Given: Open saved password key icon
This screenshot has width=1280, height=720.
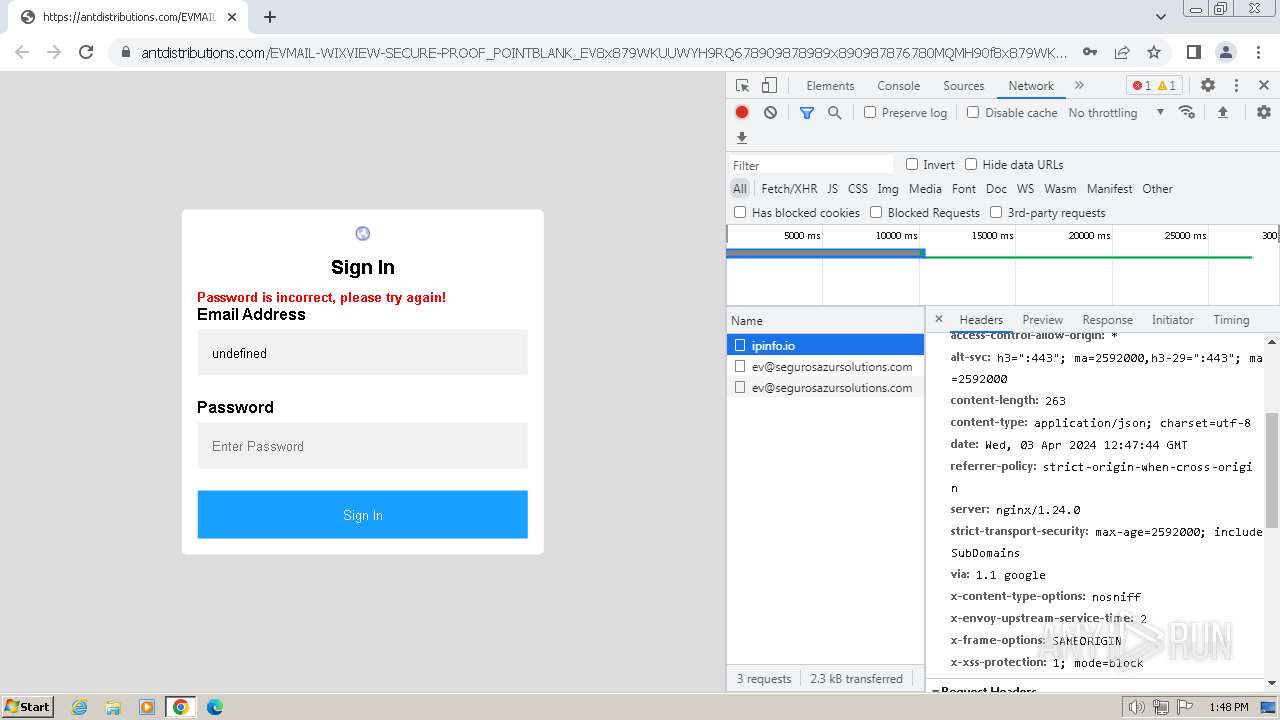Looking at the screenshot, I should click(1090, 52).
